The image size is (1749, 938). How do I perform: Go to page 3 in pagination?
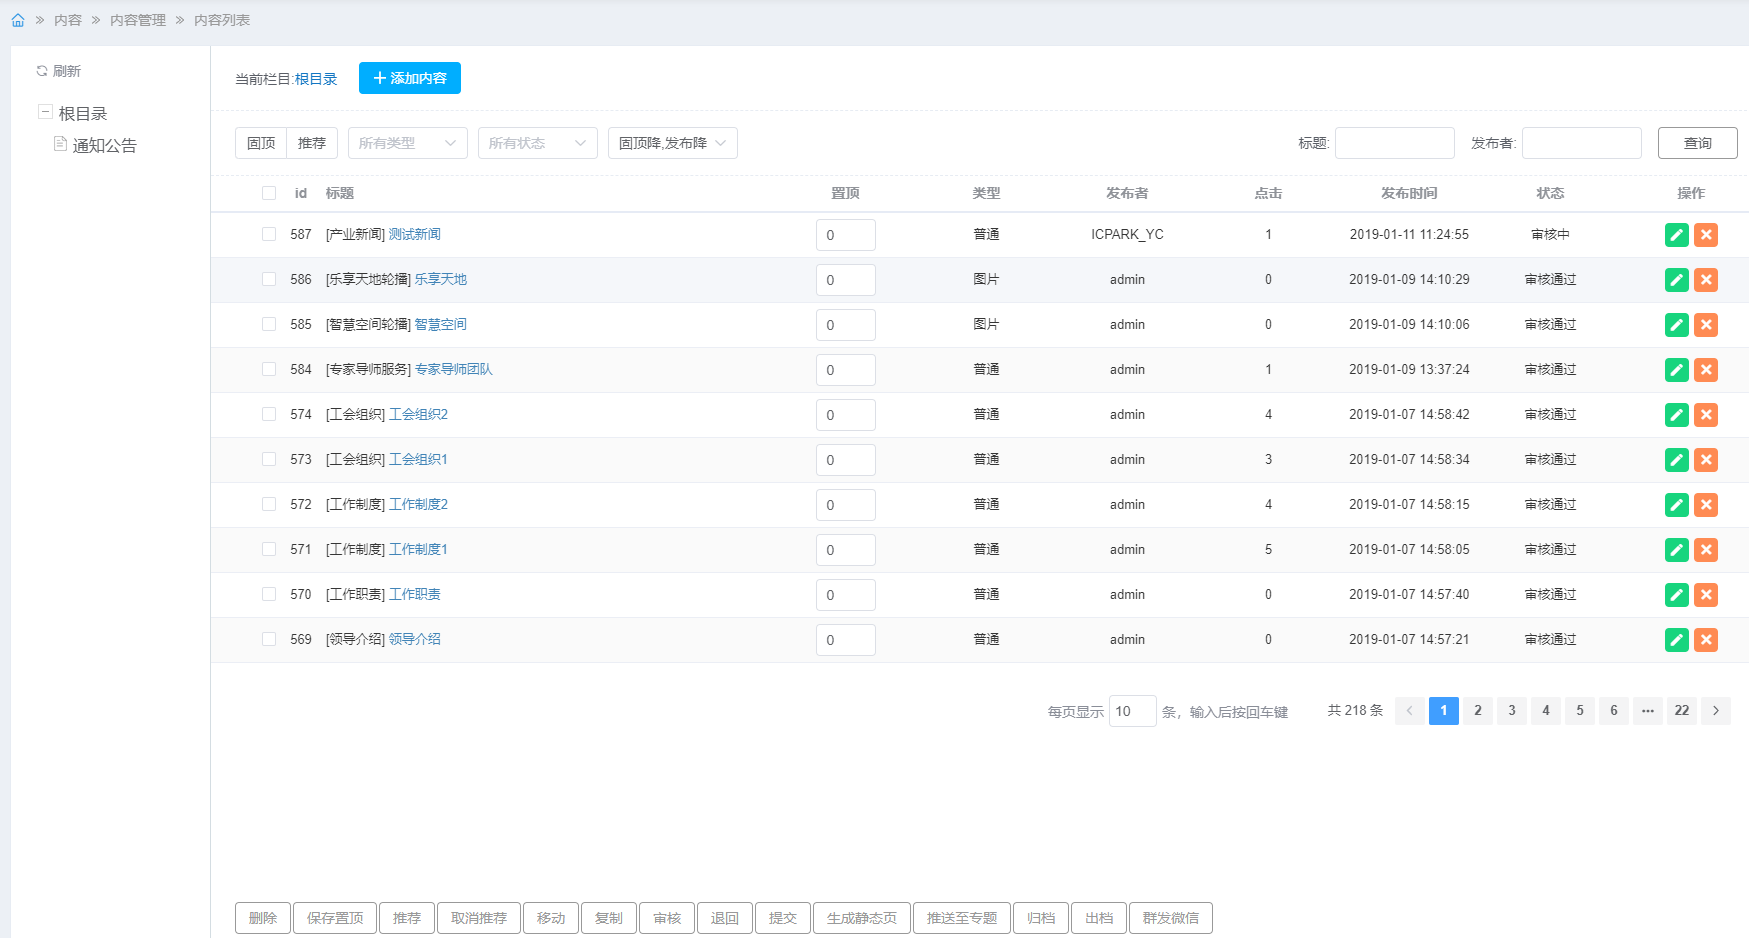click(1512, 711)
